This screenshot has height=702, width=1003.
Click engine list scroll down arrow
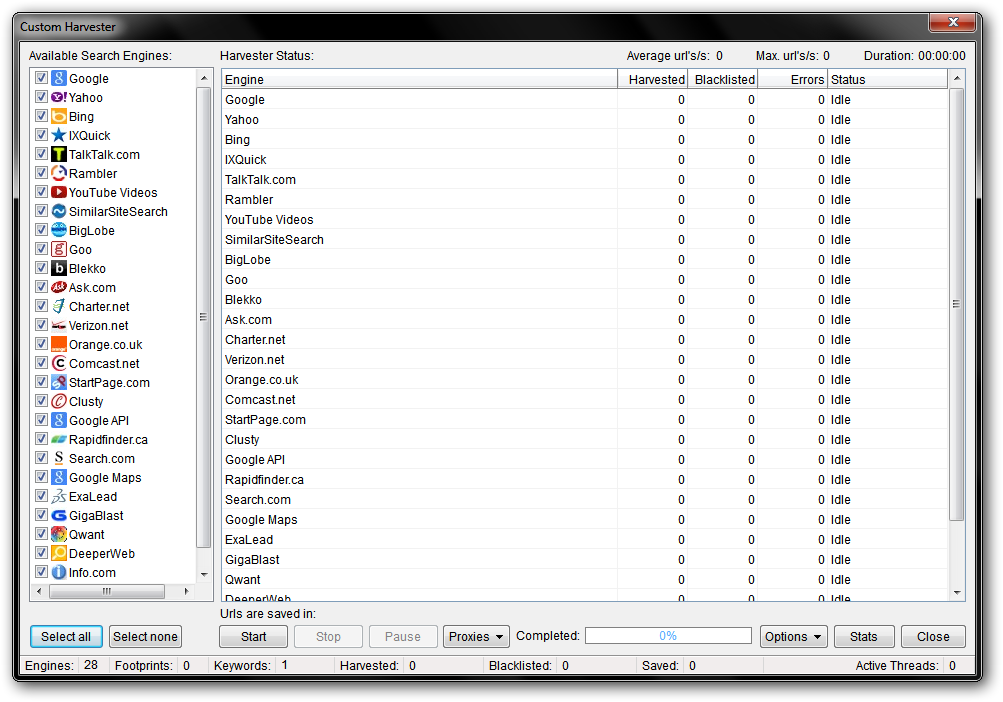coord(204,575)
